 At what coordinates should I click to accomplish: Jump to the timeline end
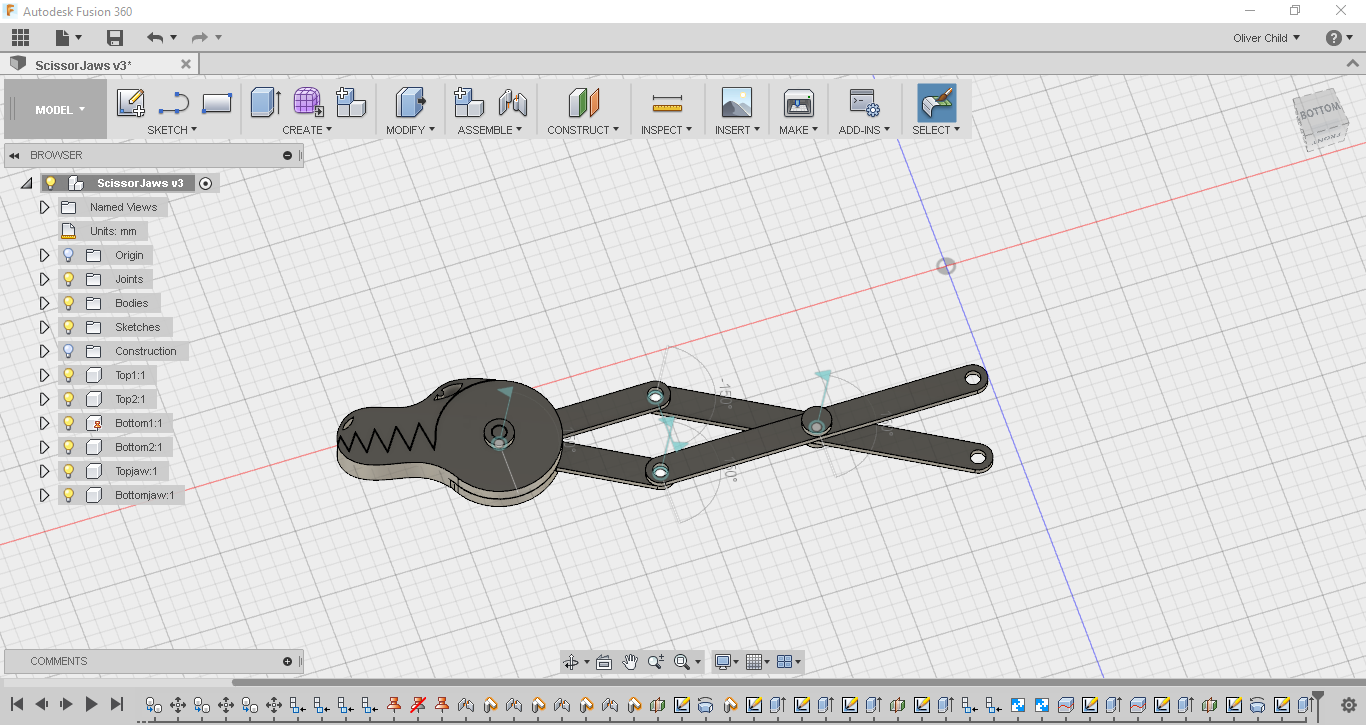click(x=116, y=705)
